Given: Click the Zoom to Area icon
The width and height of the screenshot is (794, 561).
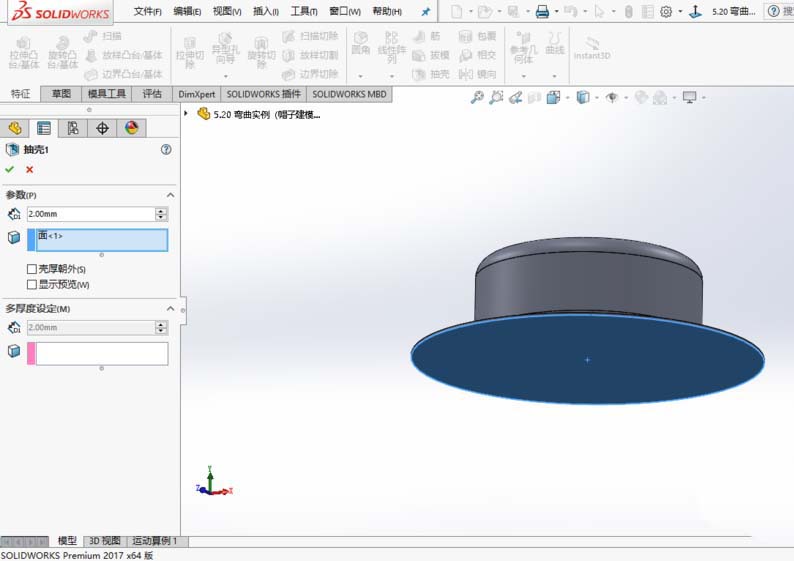Looking at the screenshot, I should pyautogui.click(x=496, y=97).
